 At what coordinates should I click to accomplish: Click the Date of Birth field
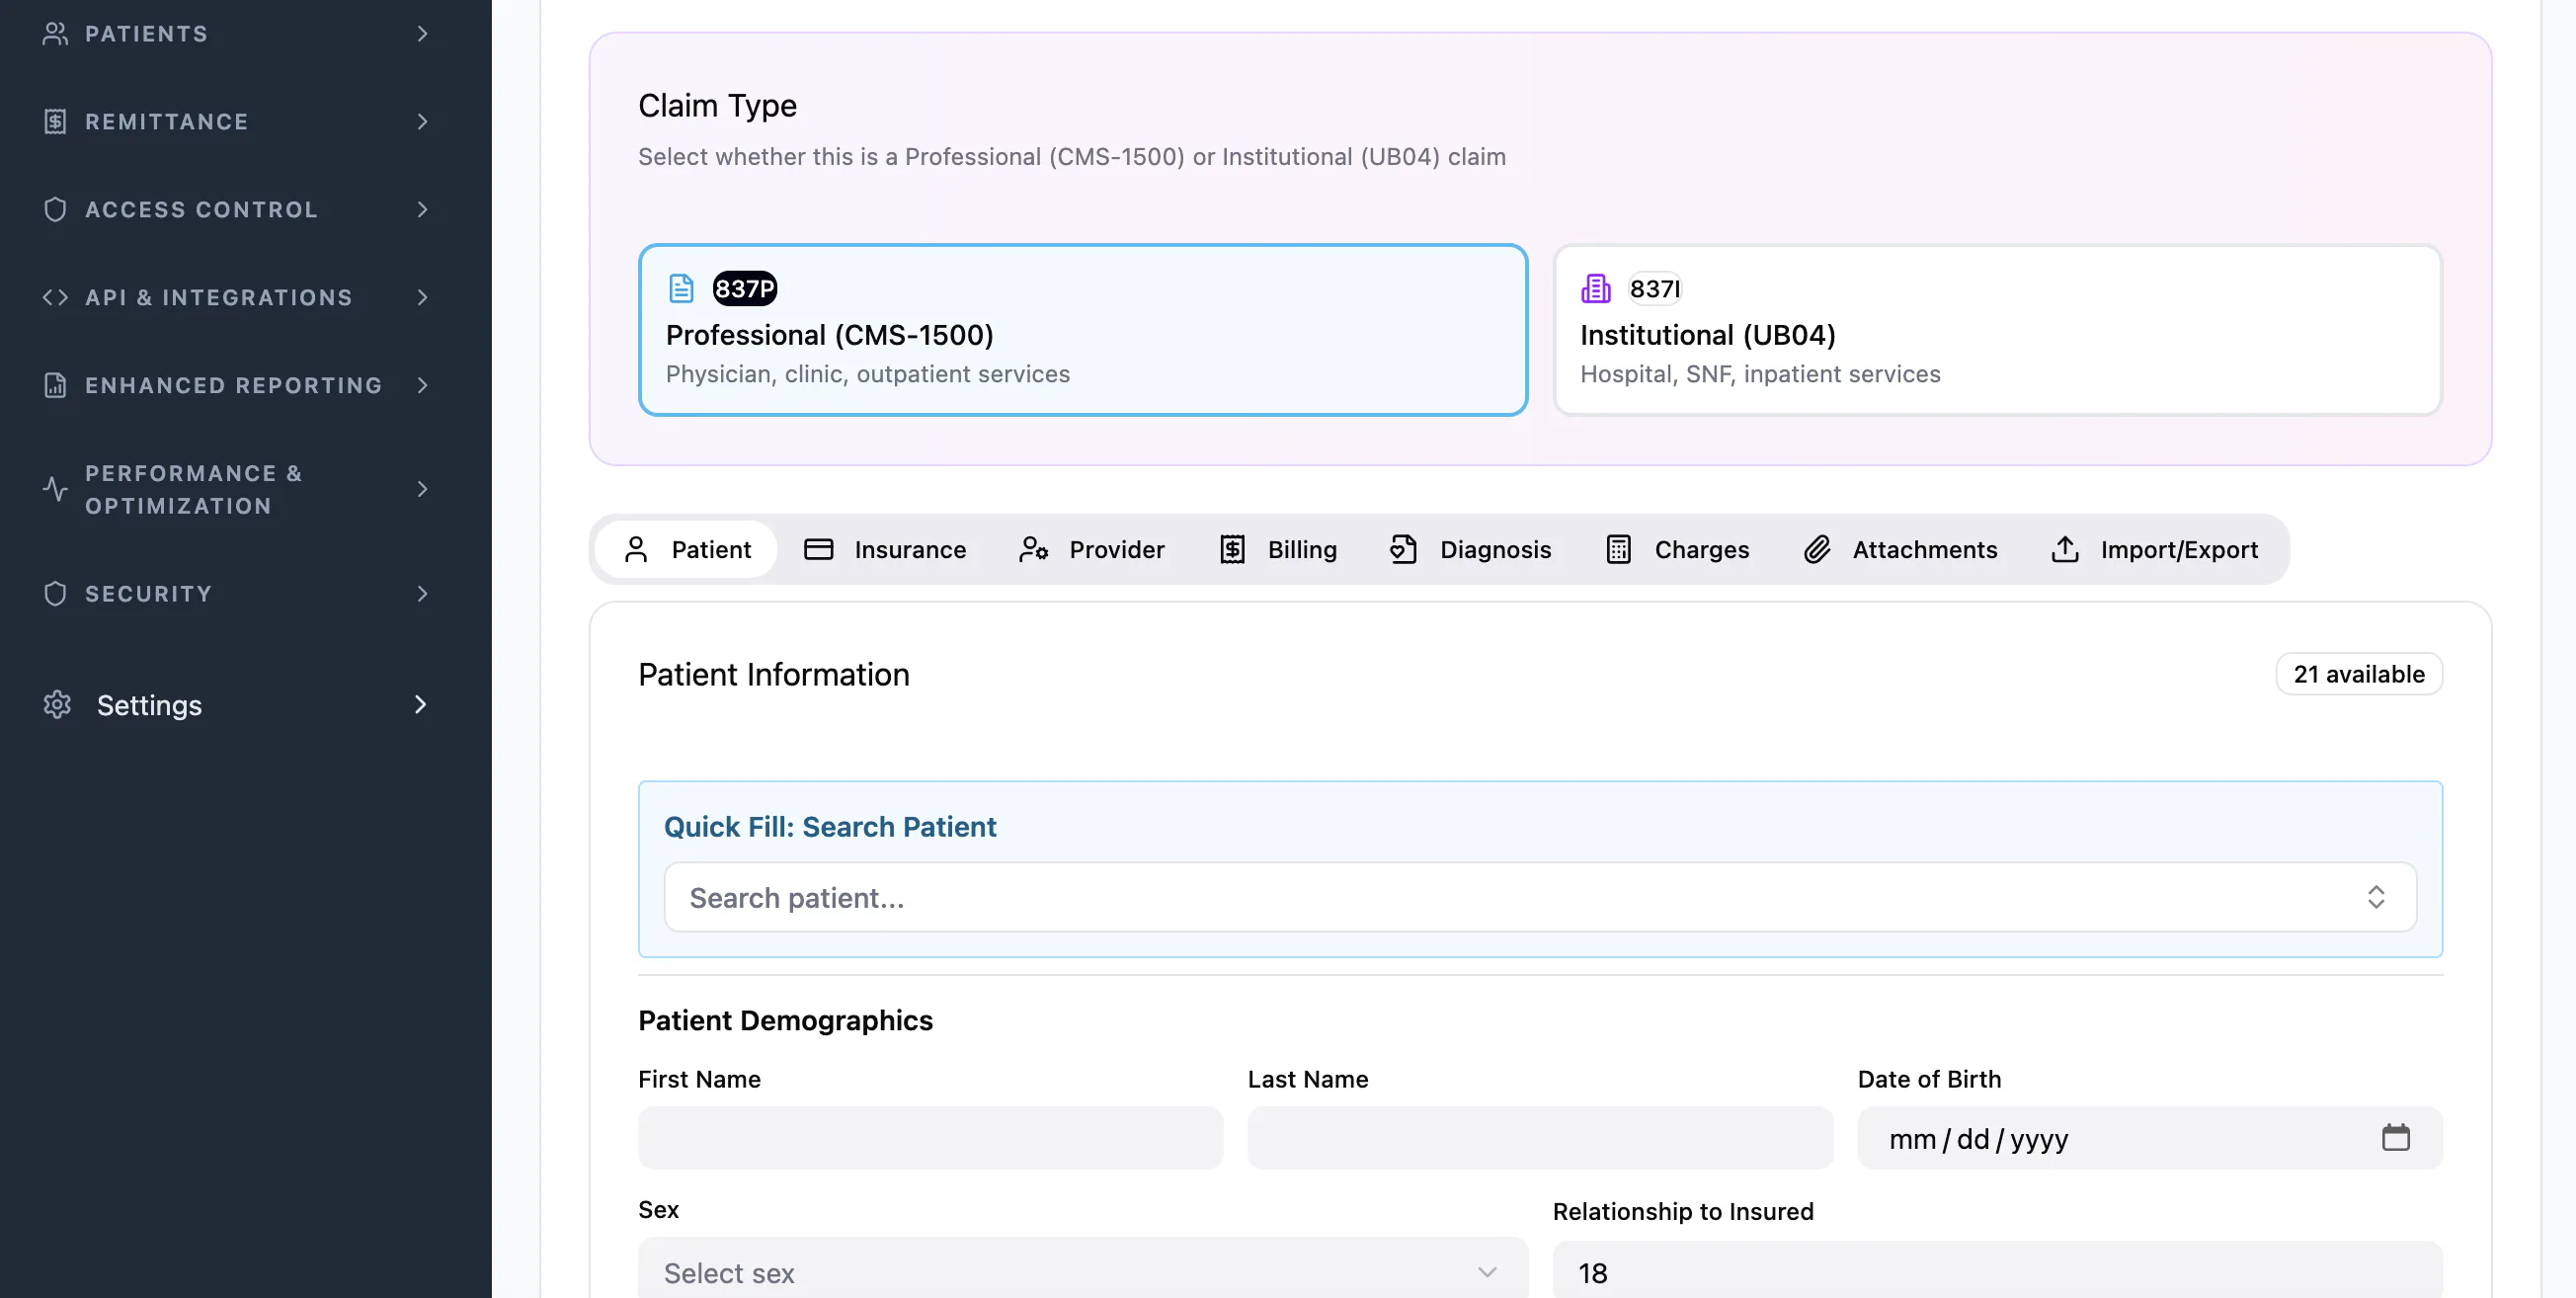[x=2150, y=1138]
